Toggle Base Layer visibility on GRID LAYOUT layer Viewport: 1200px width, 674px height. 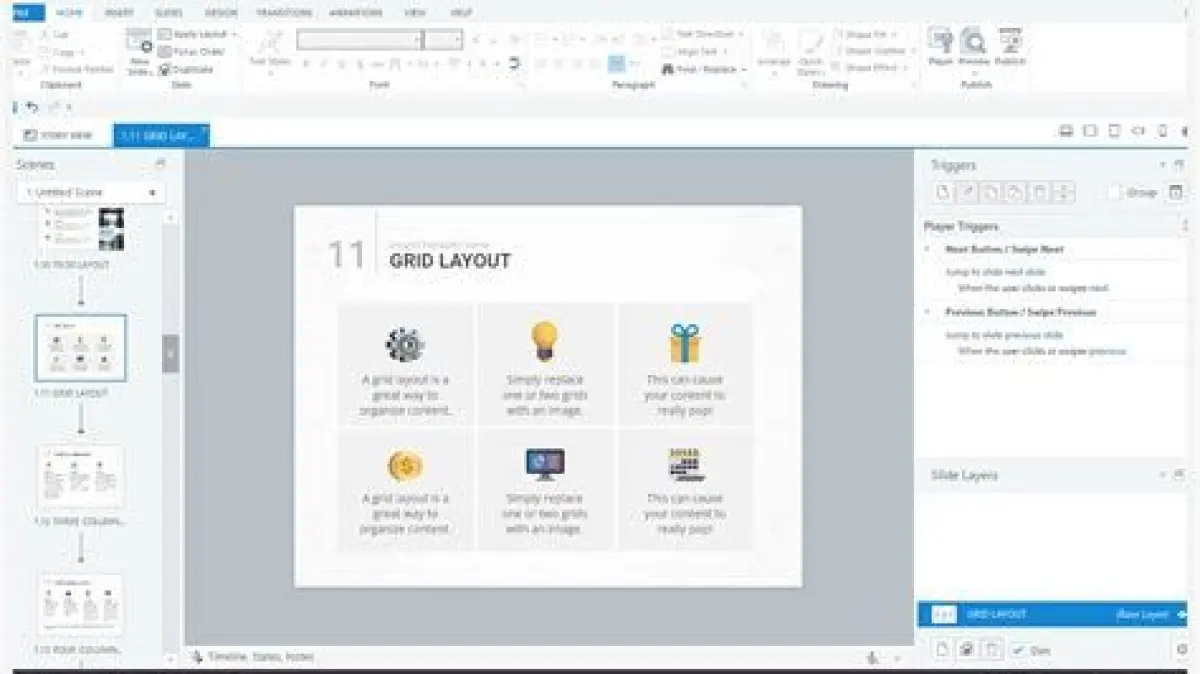coord(1183,614)
